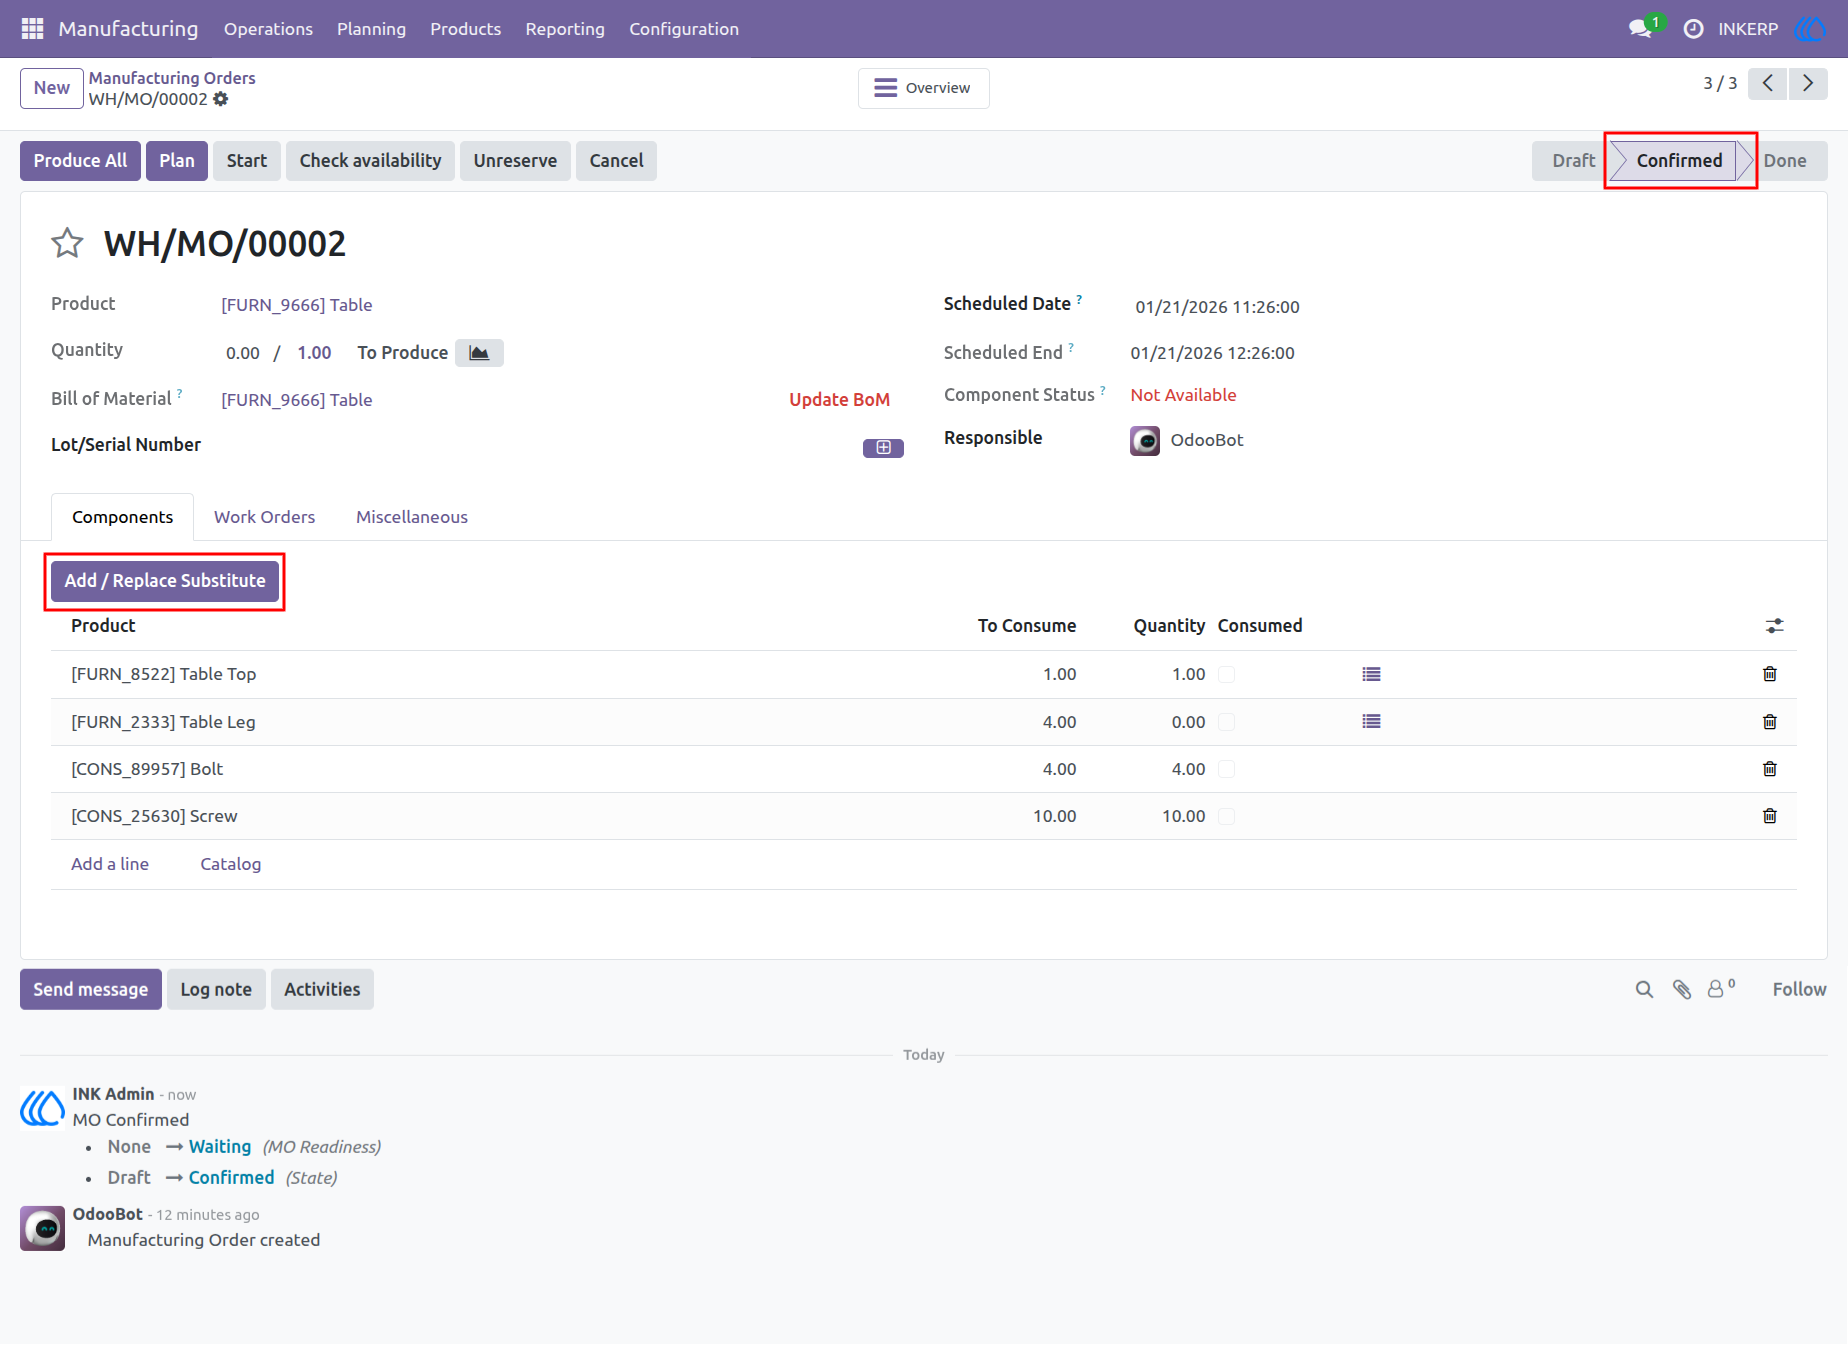Tick Consumed checkbox for Table Top
The image size is (1848, 1346).
(x=1226, y=675)
